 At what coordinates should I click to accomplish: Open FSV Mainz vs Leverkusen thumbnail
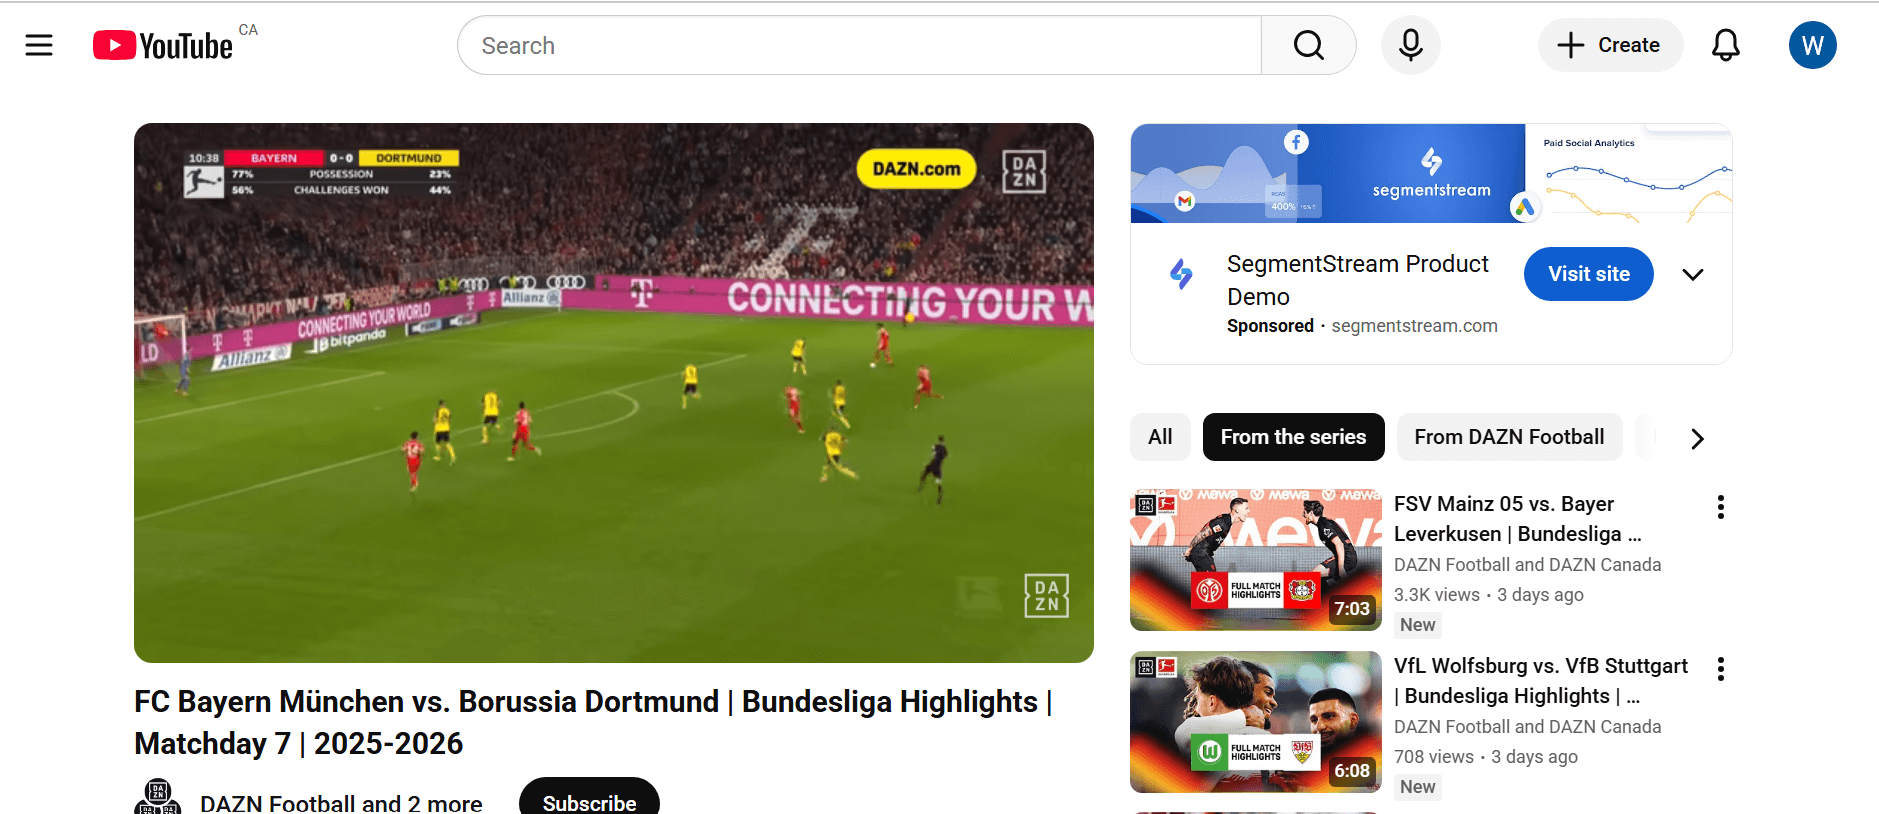1255,560
